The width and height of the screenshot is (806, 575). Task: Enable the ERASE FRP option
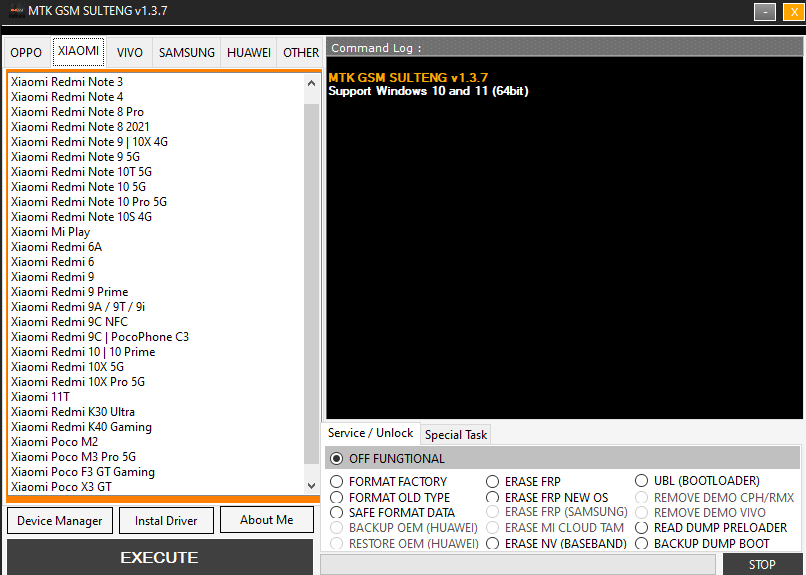[493, 482]
